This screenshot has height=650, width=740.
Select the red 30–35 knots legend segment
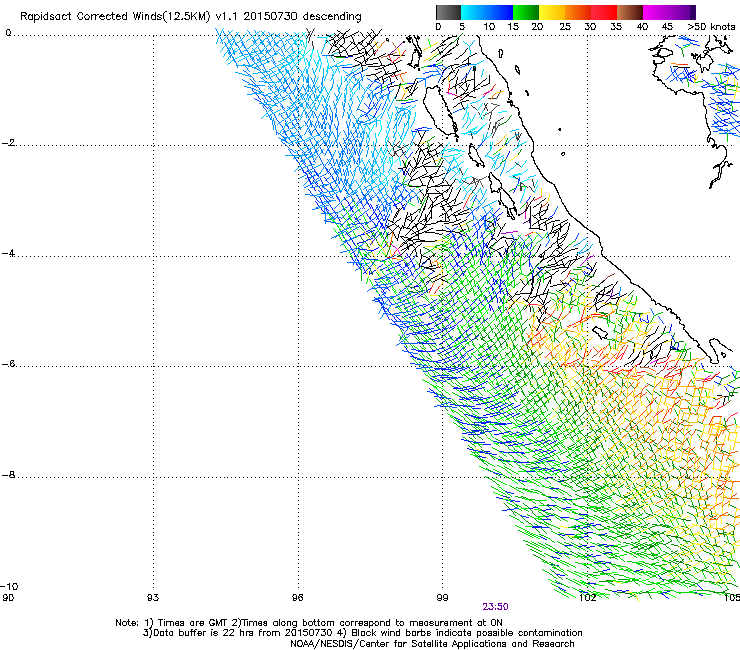604,12
